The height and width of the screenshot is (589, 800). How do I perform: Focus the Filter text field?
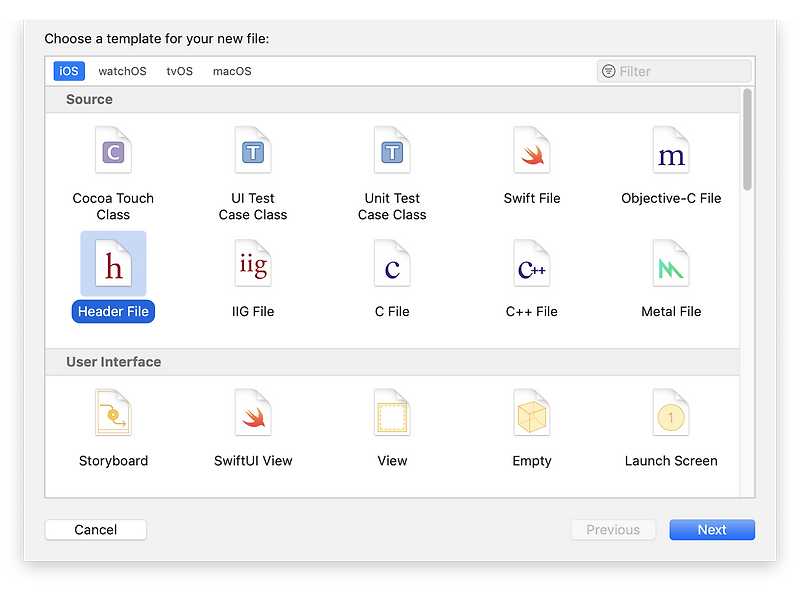[674, 71]
